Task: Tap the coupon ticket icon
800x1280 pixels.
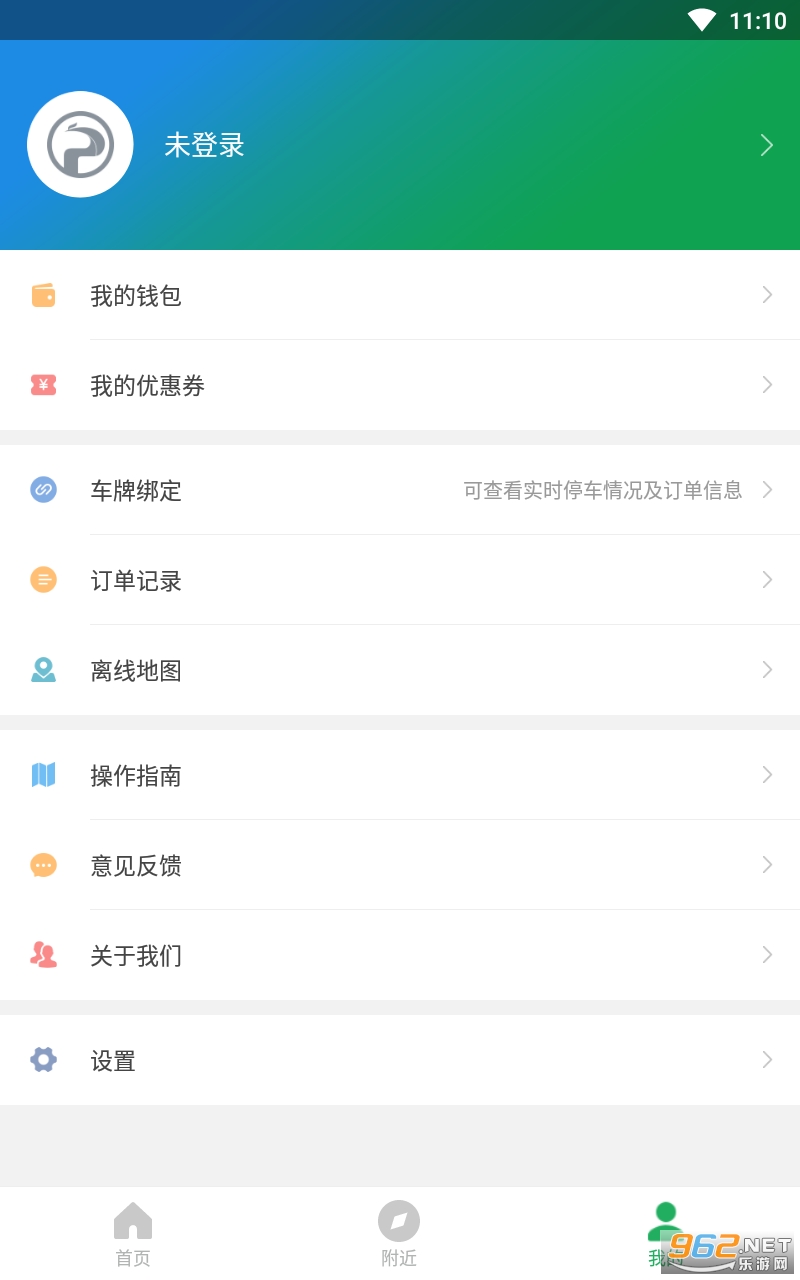Action: (x=43, y=385)
